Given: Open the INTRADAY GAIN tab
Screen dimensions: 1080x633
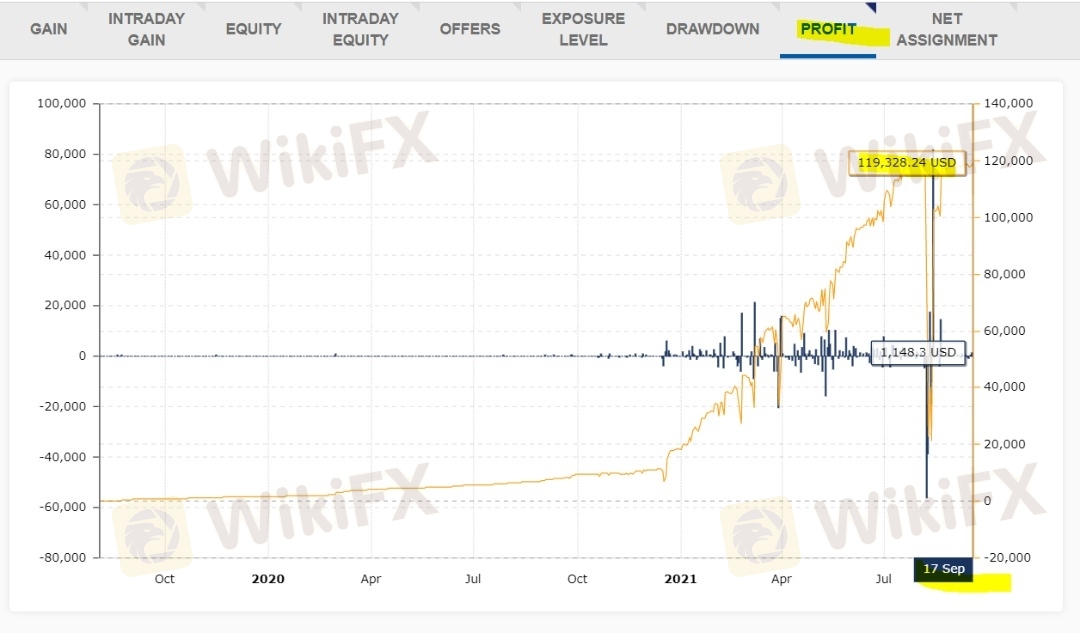Looking at the screenshot, I should click(146, 29).
